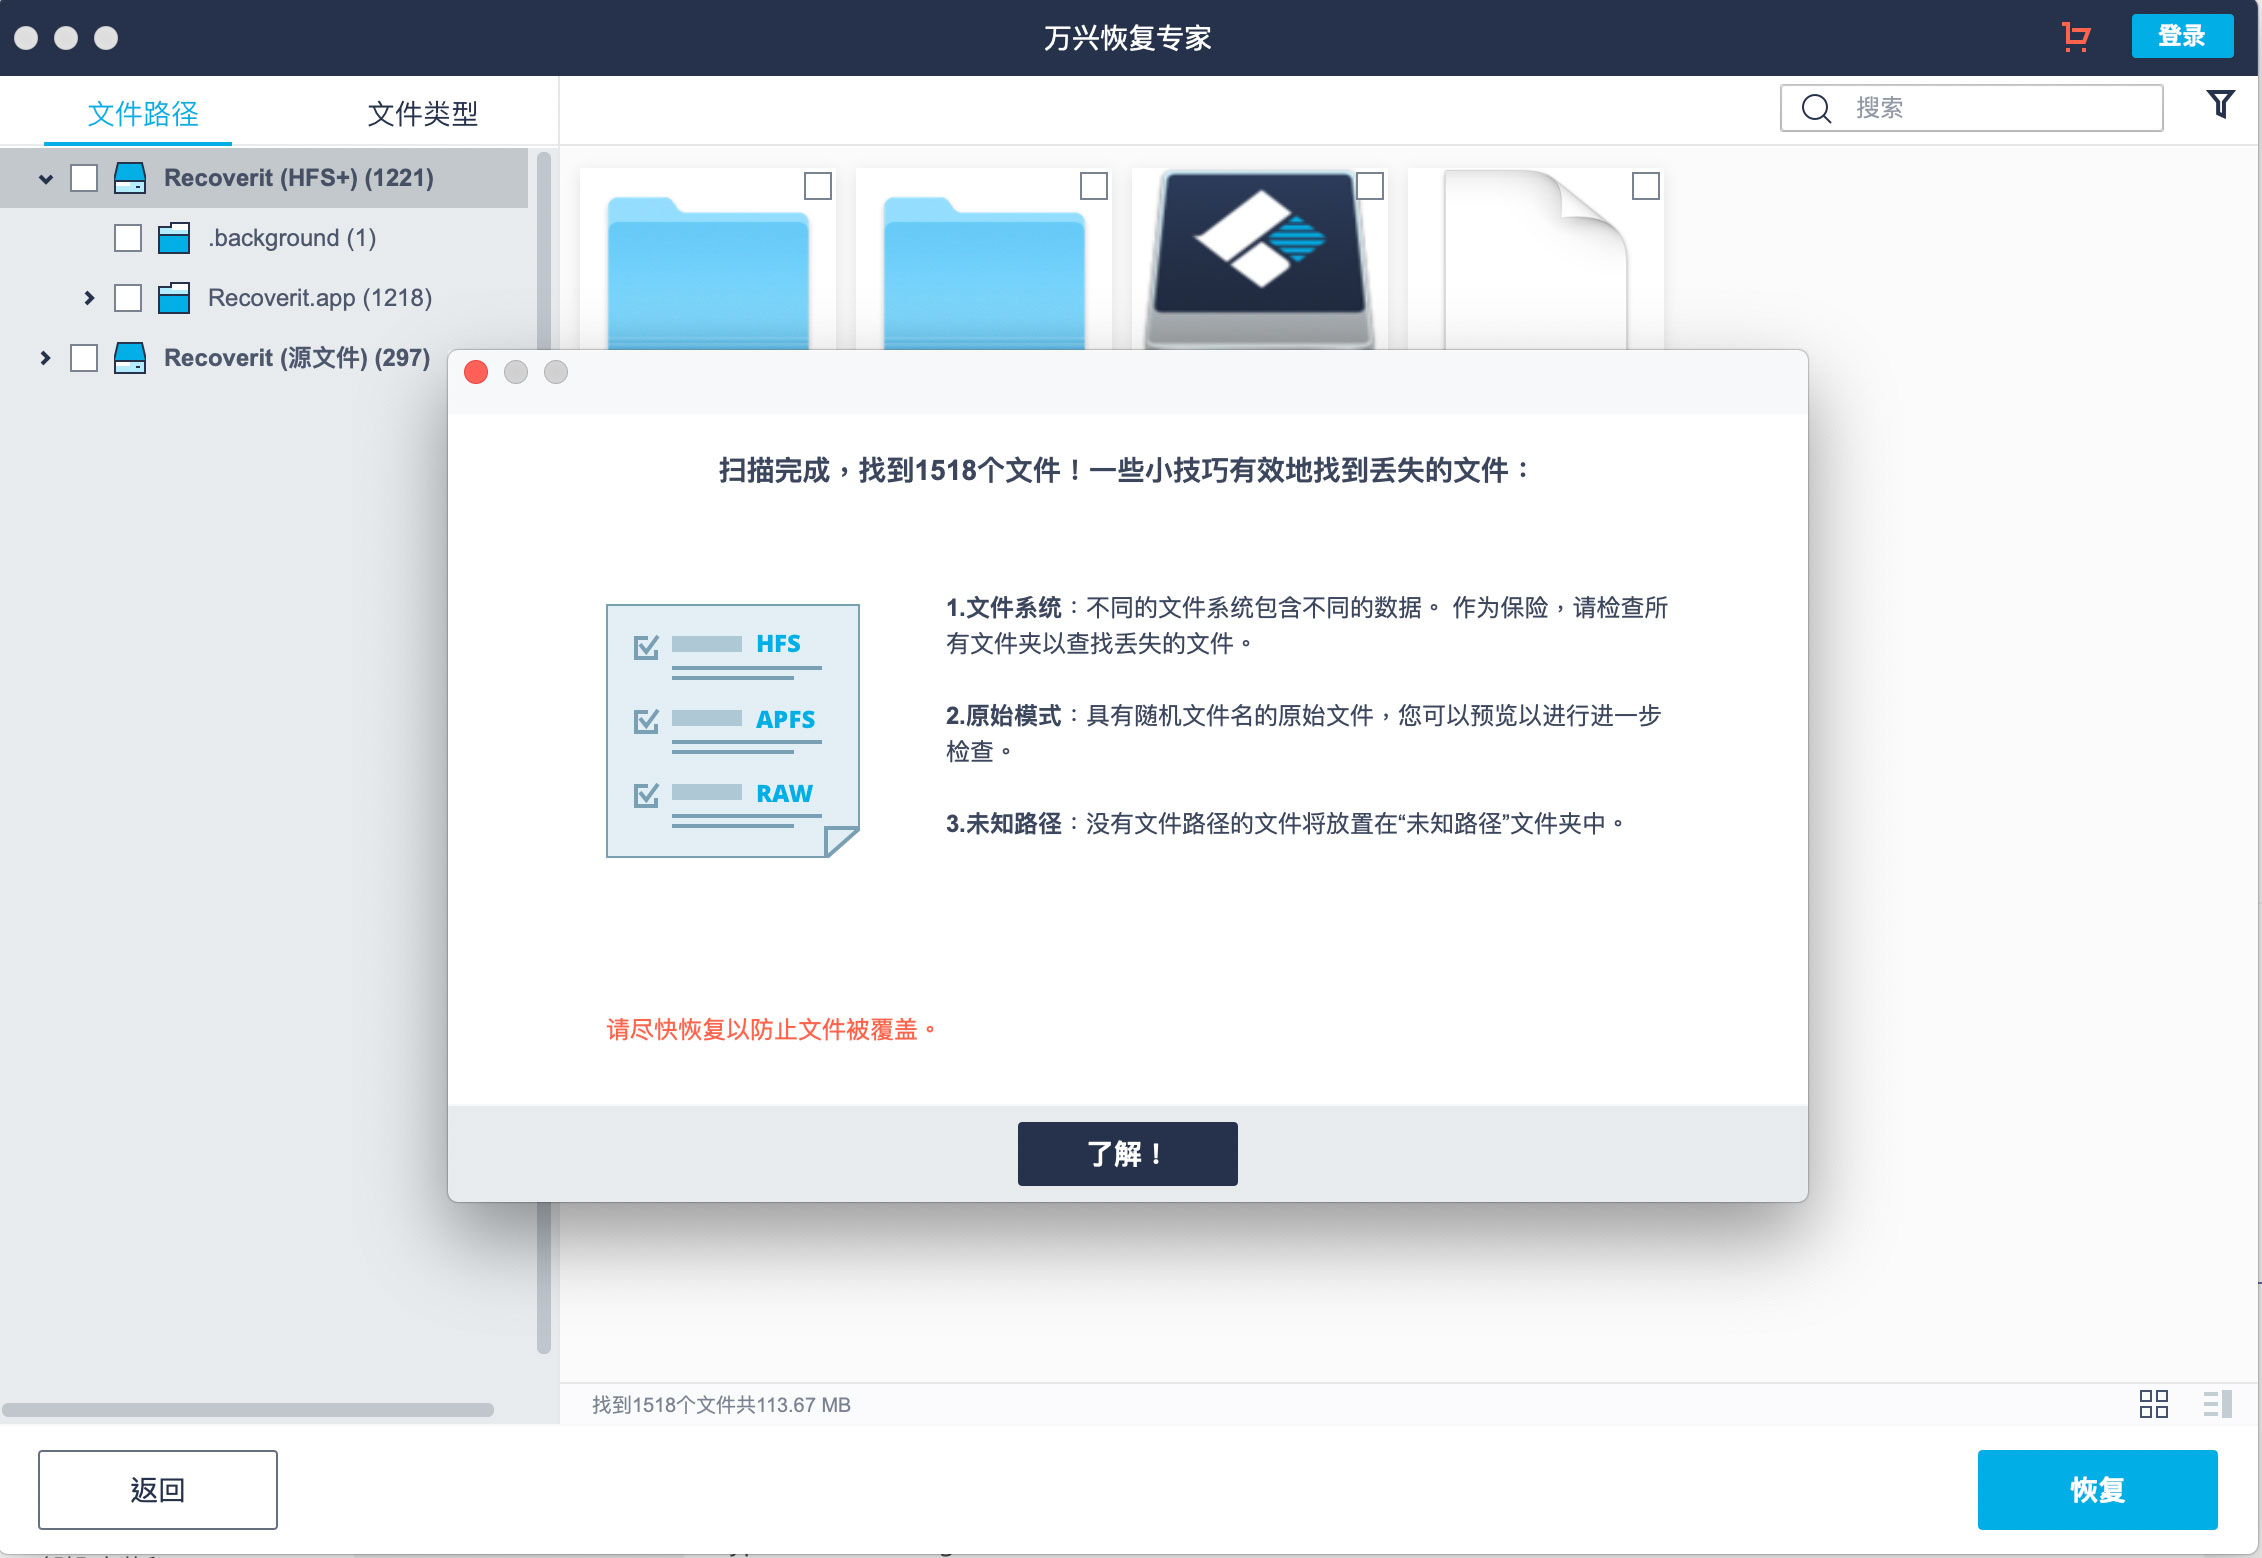Viewport: 2262px width, 1558px height.
Task: Check the Recoverit.app checkbox
Action: (x=128, y=297)
